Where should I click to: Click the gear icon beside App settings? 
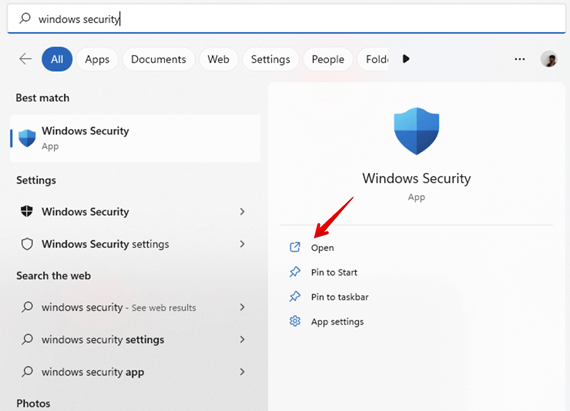click(295, 321)
